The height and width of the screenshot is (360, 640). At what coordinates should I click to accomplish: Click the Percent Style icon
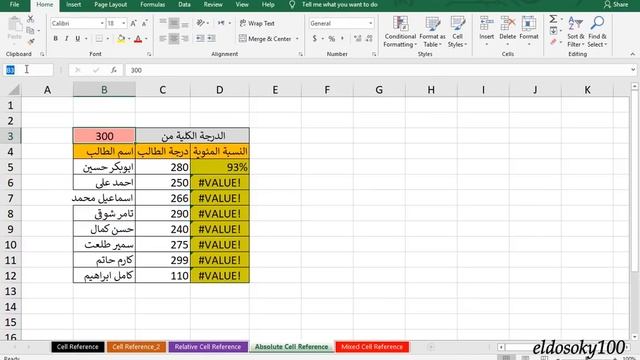[331, 38]
